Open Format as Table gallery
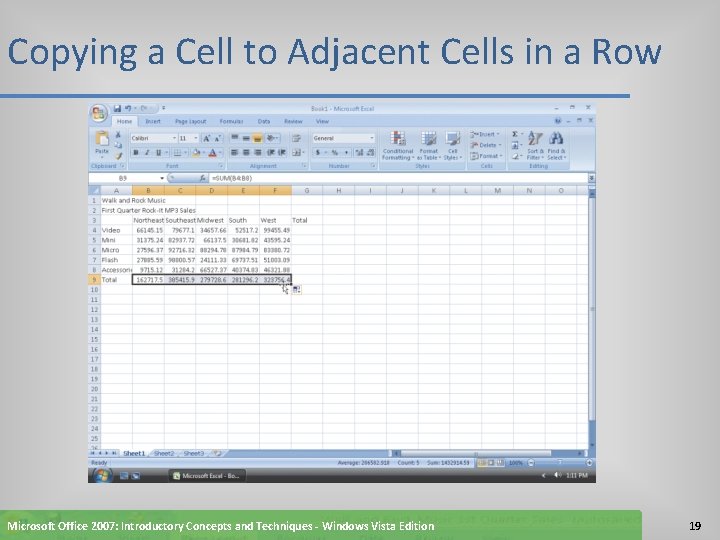The image size is (720, 540). [428, 146]
